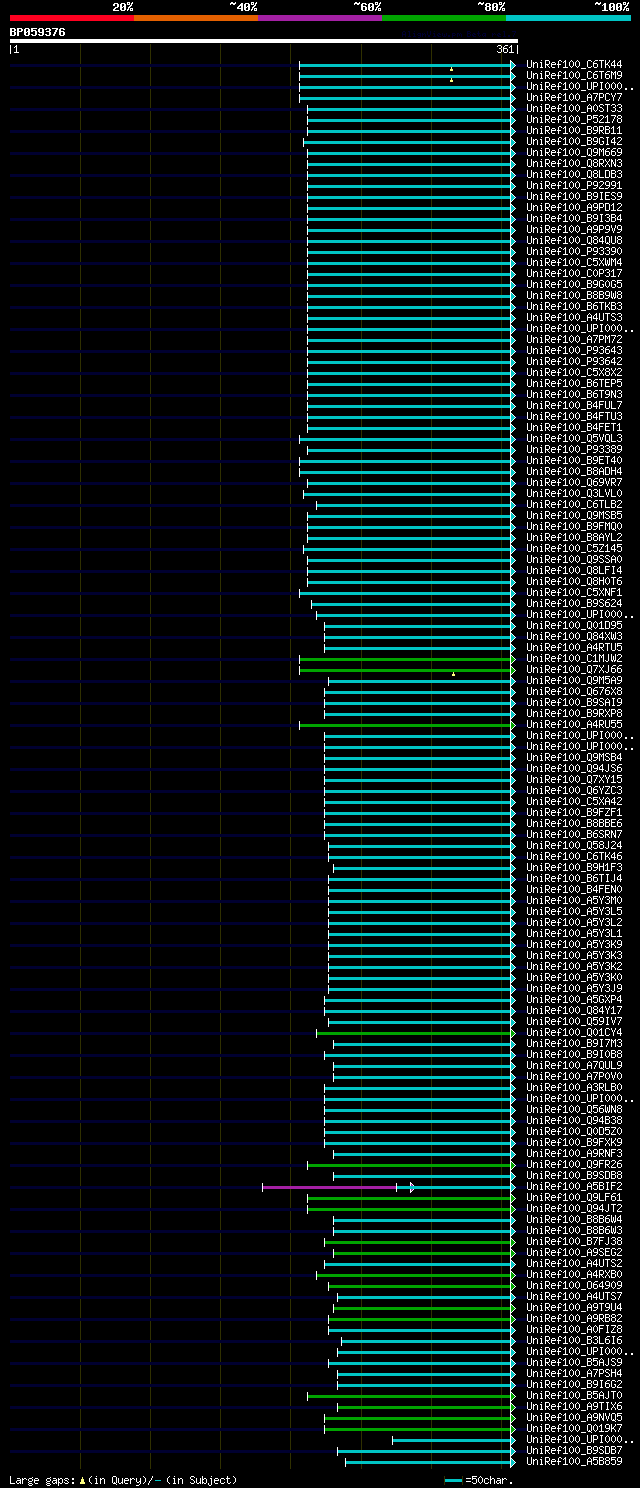Open hit UniRef100_Q7XJ66

573,670
